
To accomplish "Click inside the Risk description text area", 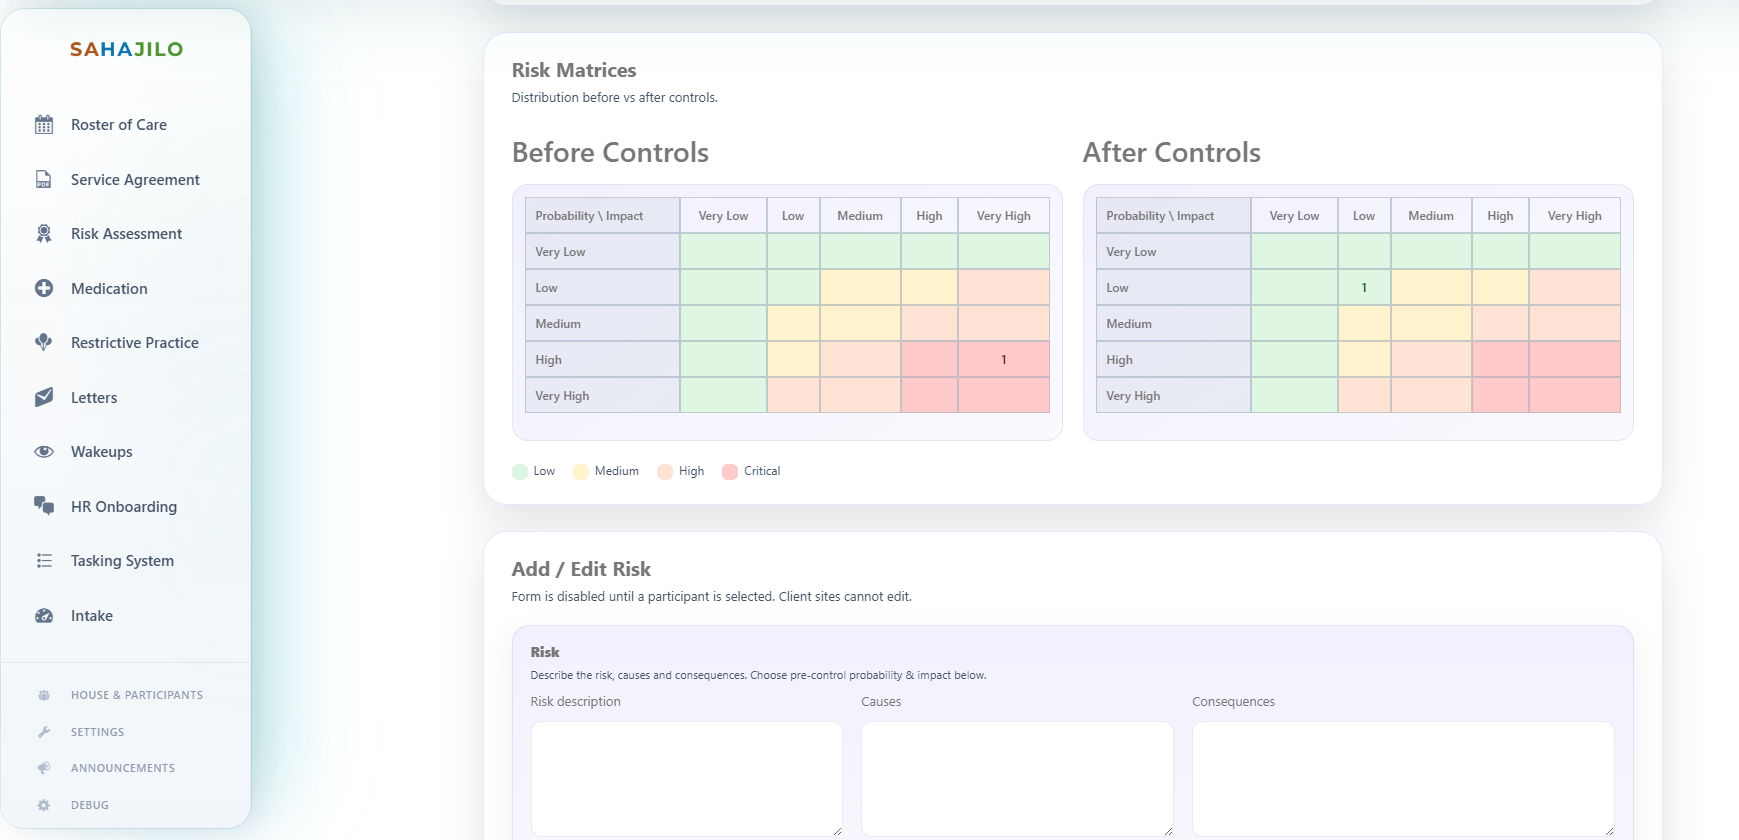I will click(686, 778).
